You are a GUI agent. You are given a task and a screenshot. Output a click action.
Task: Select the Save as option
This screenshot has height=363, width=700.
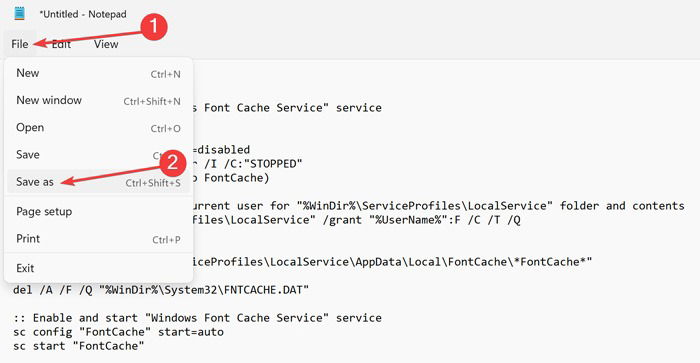98,182
